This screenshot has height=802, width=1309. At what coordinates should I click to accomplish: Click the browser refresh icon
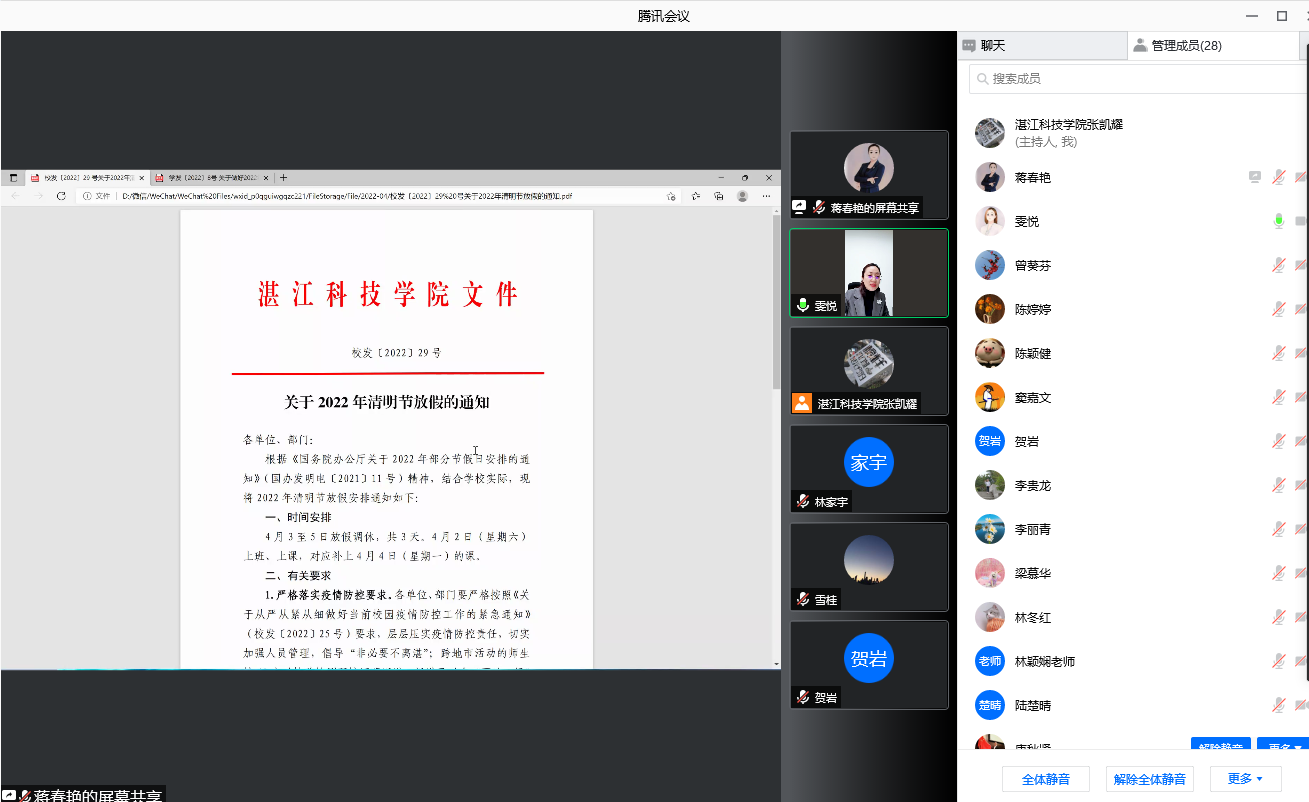62,196
